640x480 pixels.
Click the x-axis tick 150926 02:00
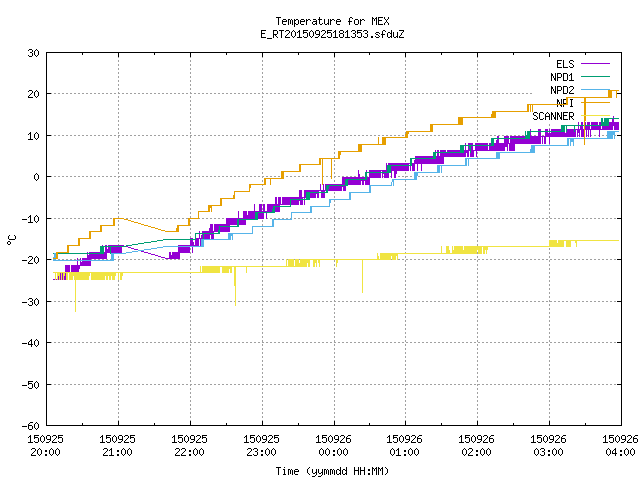[476, 445]
